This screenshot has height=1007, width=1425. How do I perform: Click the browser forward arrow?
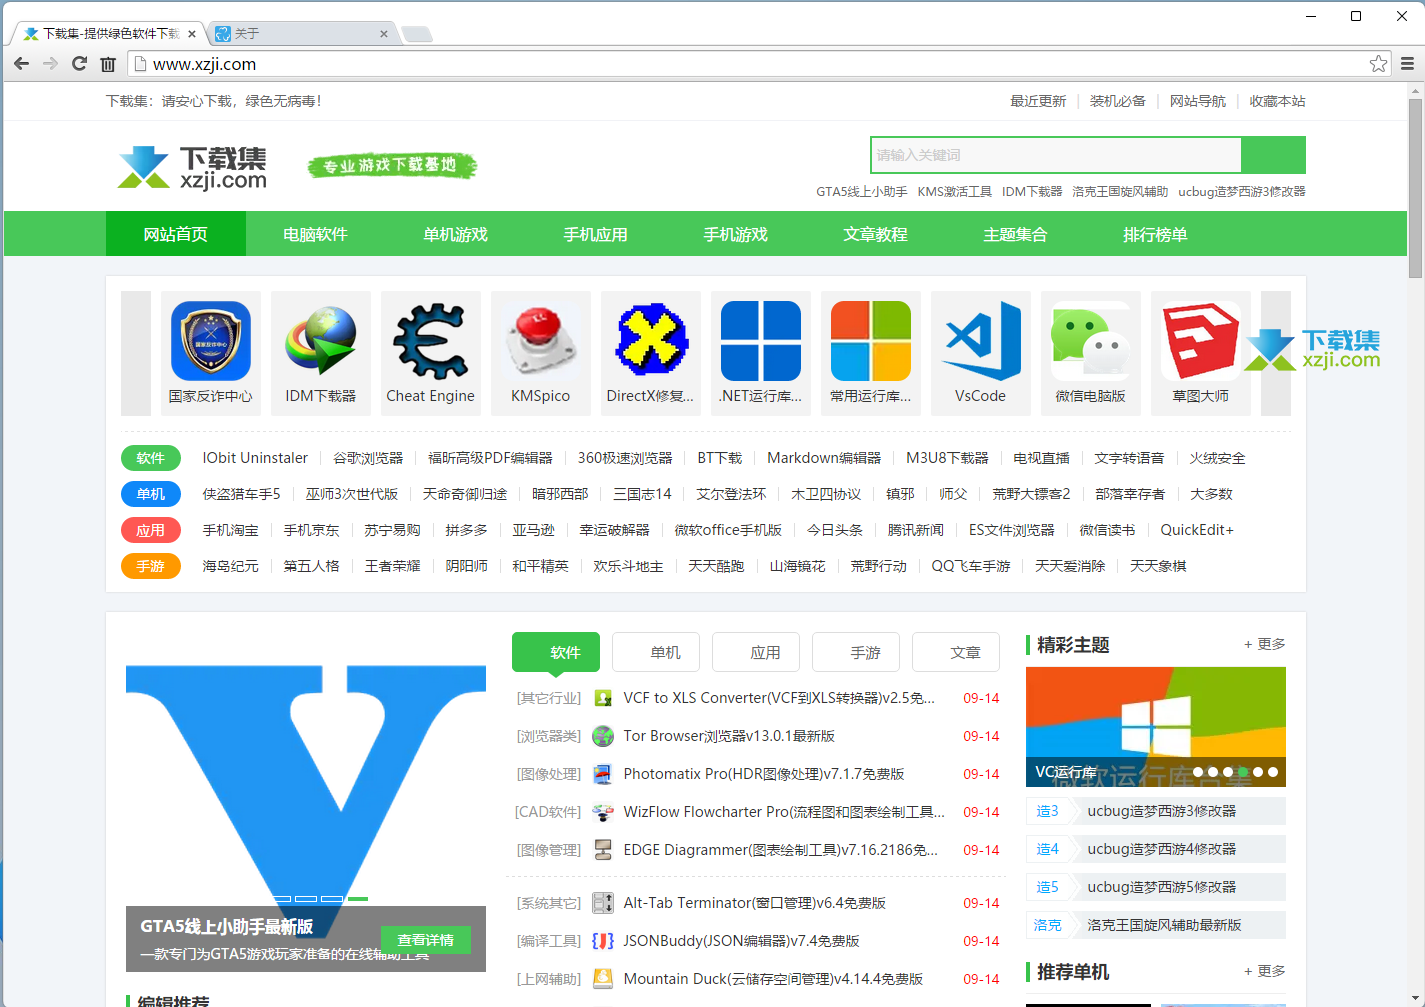pyautogui.click(x=51, y=64)
